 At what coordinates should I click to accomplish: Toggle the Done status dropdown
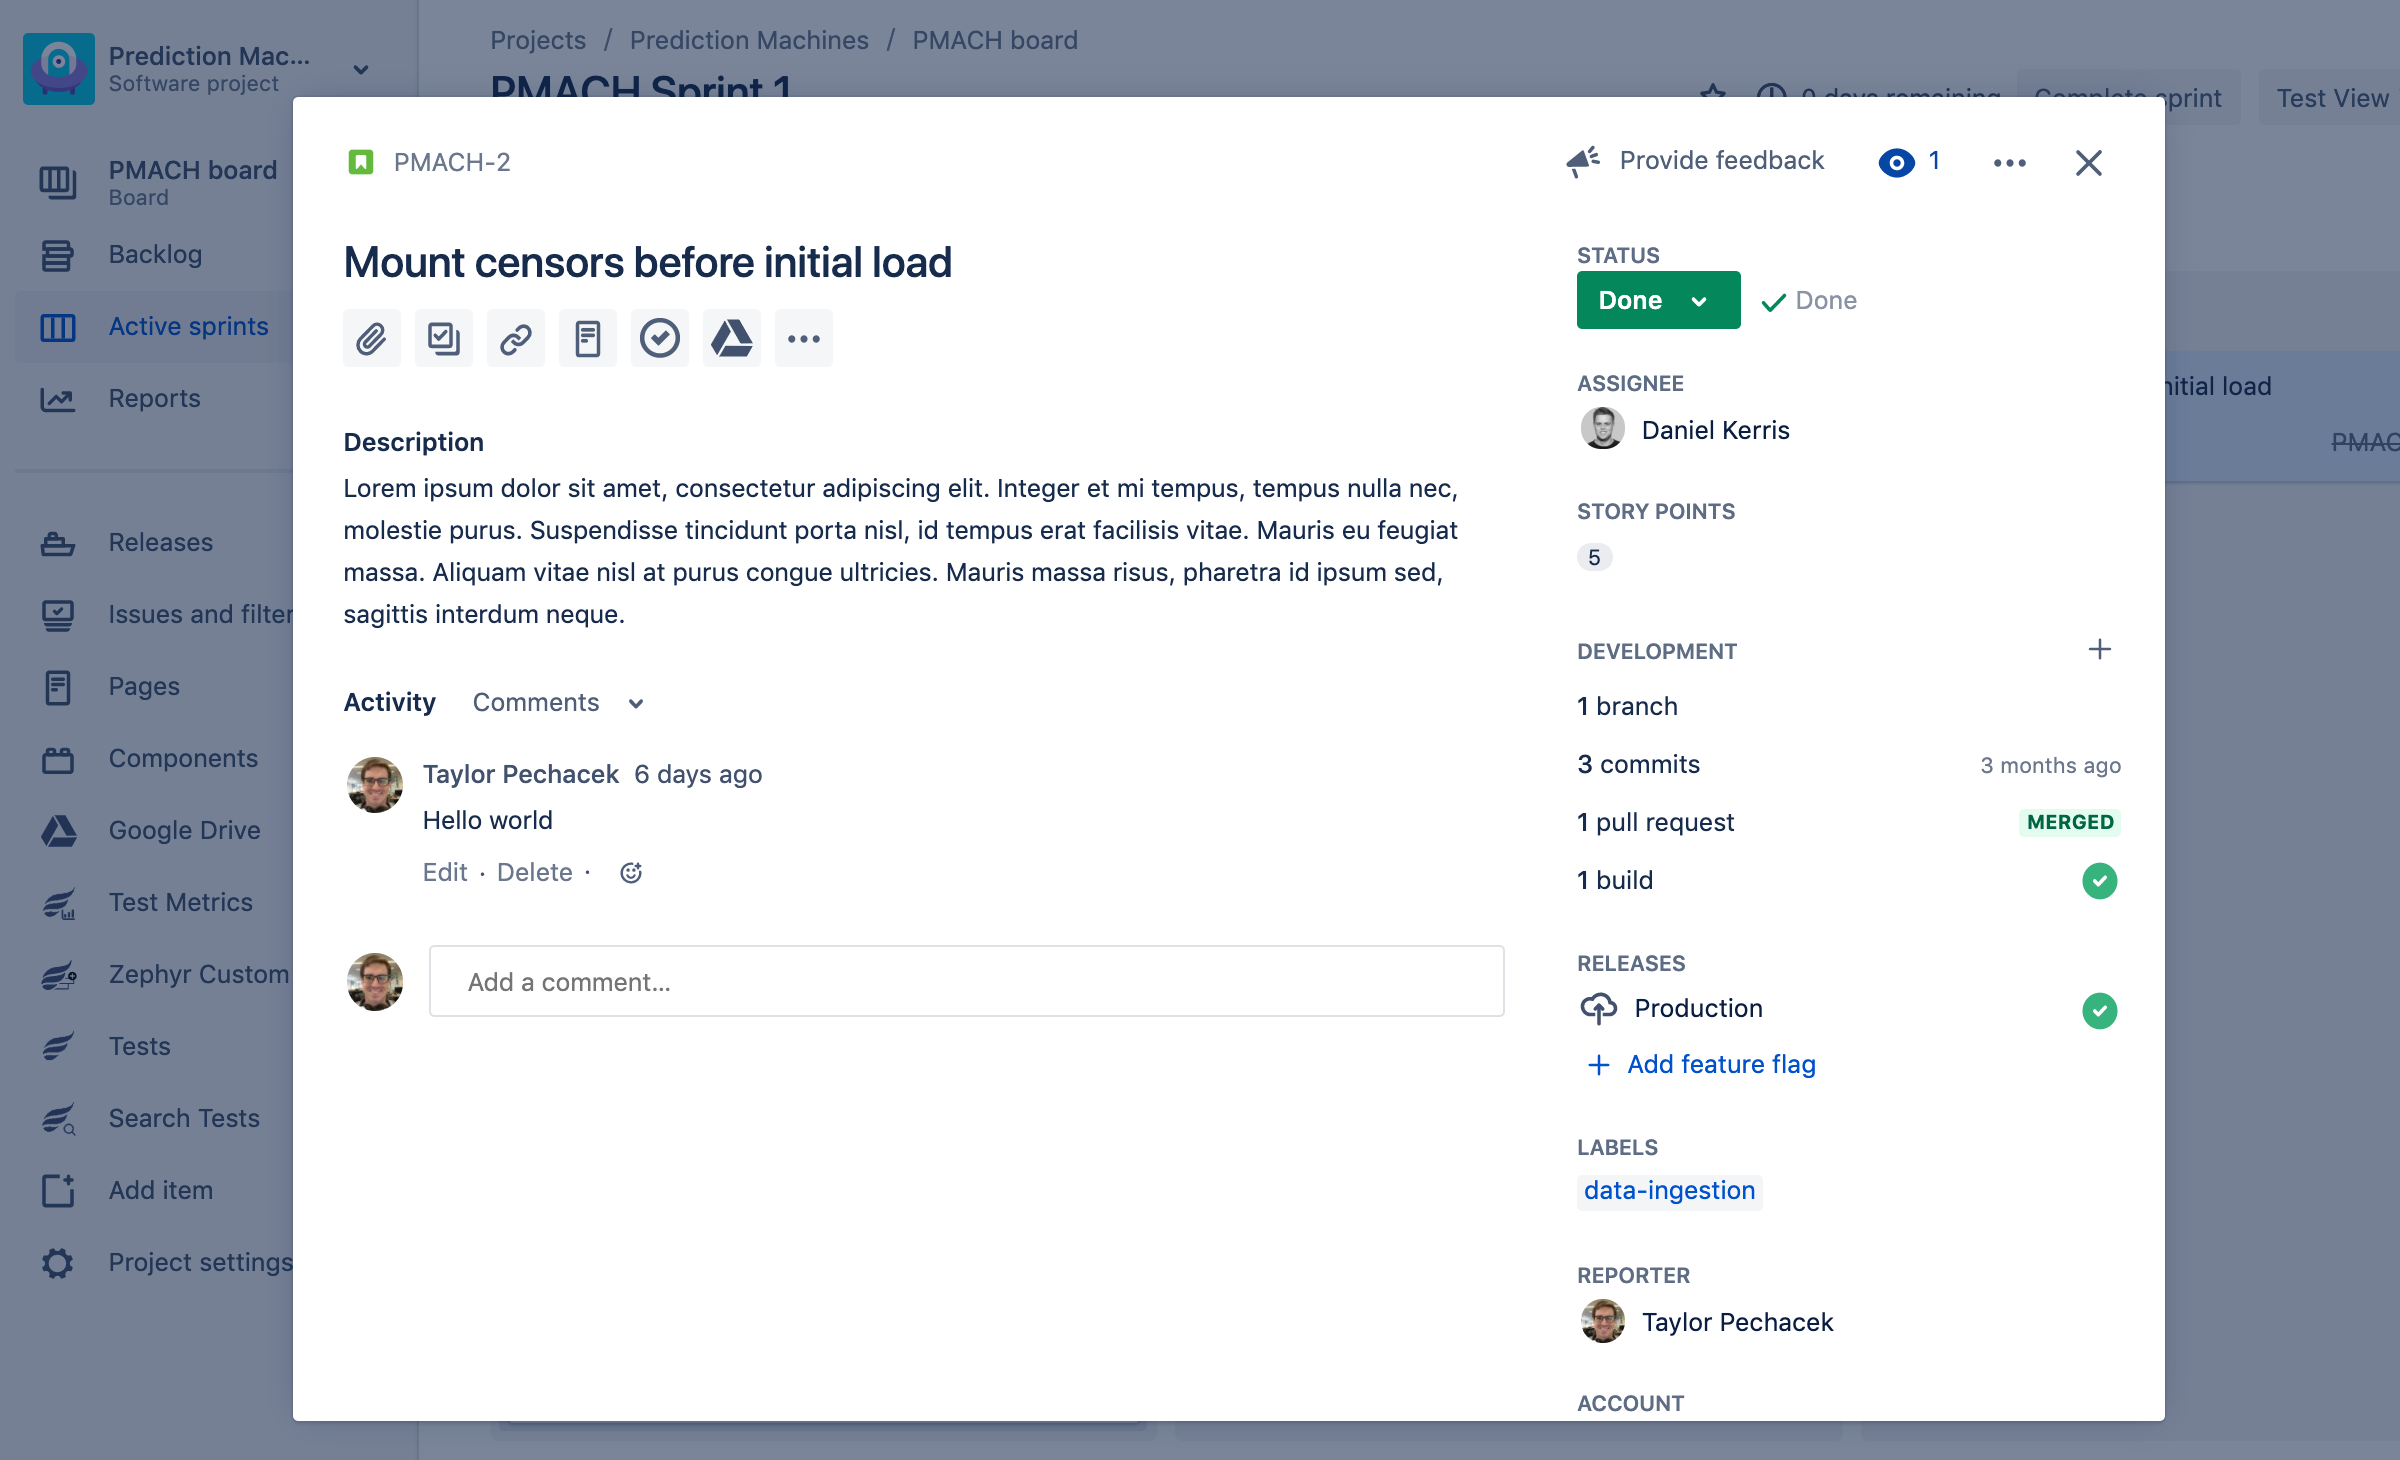[1656, 300]
